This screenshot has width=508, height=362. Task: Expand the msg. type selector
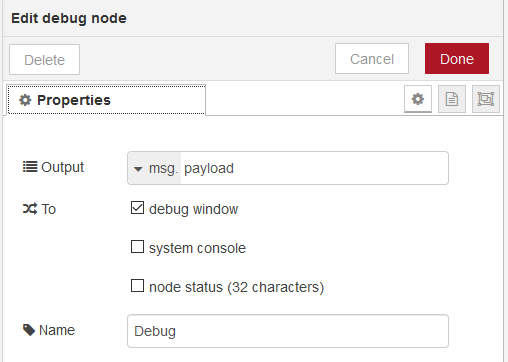155,168
